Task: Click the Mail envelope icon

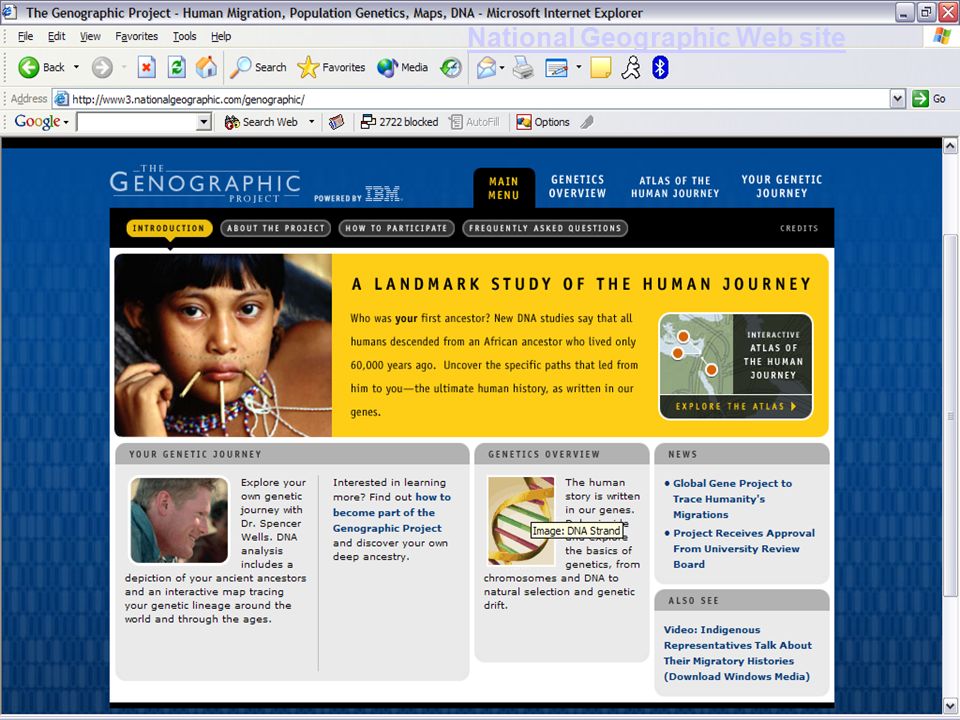Action: pos(486,67)
